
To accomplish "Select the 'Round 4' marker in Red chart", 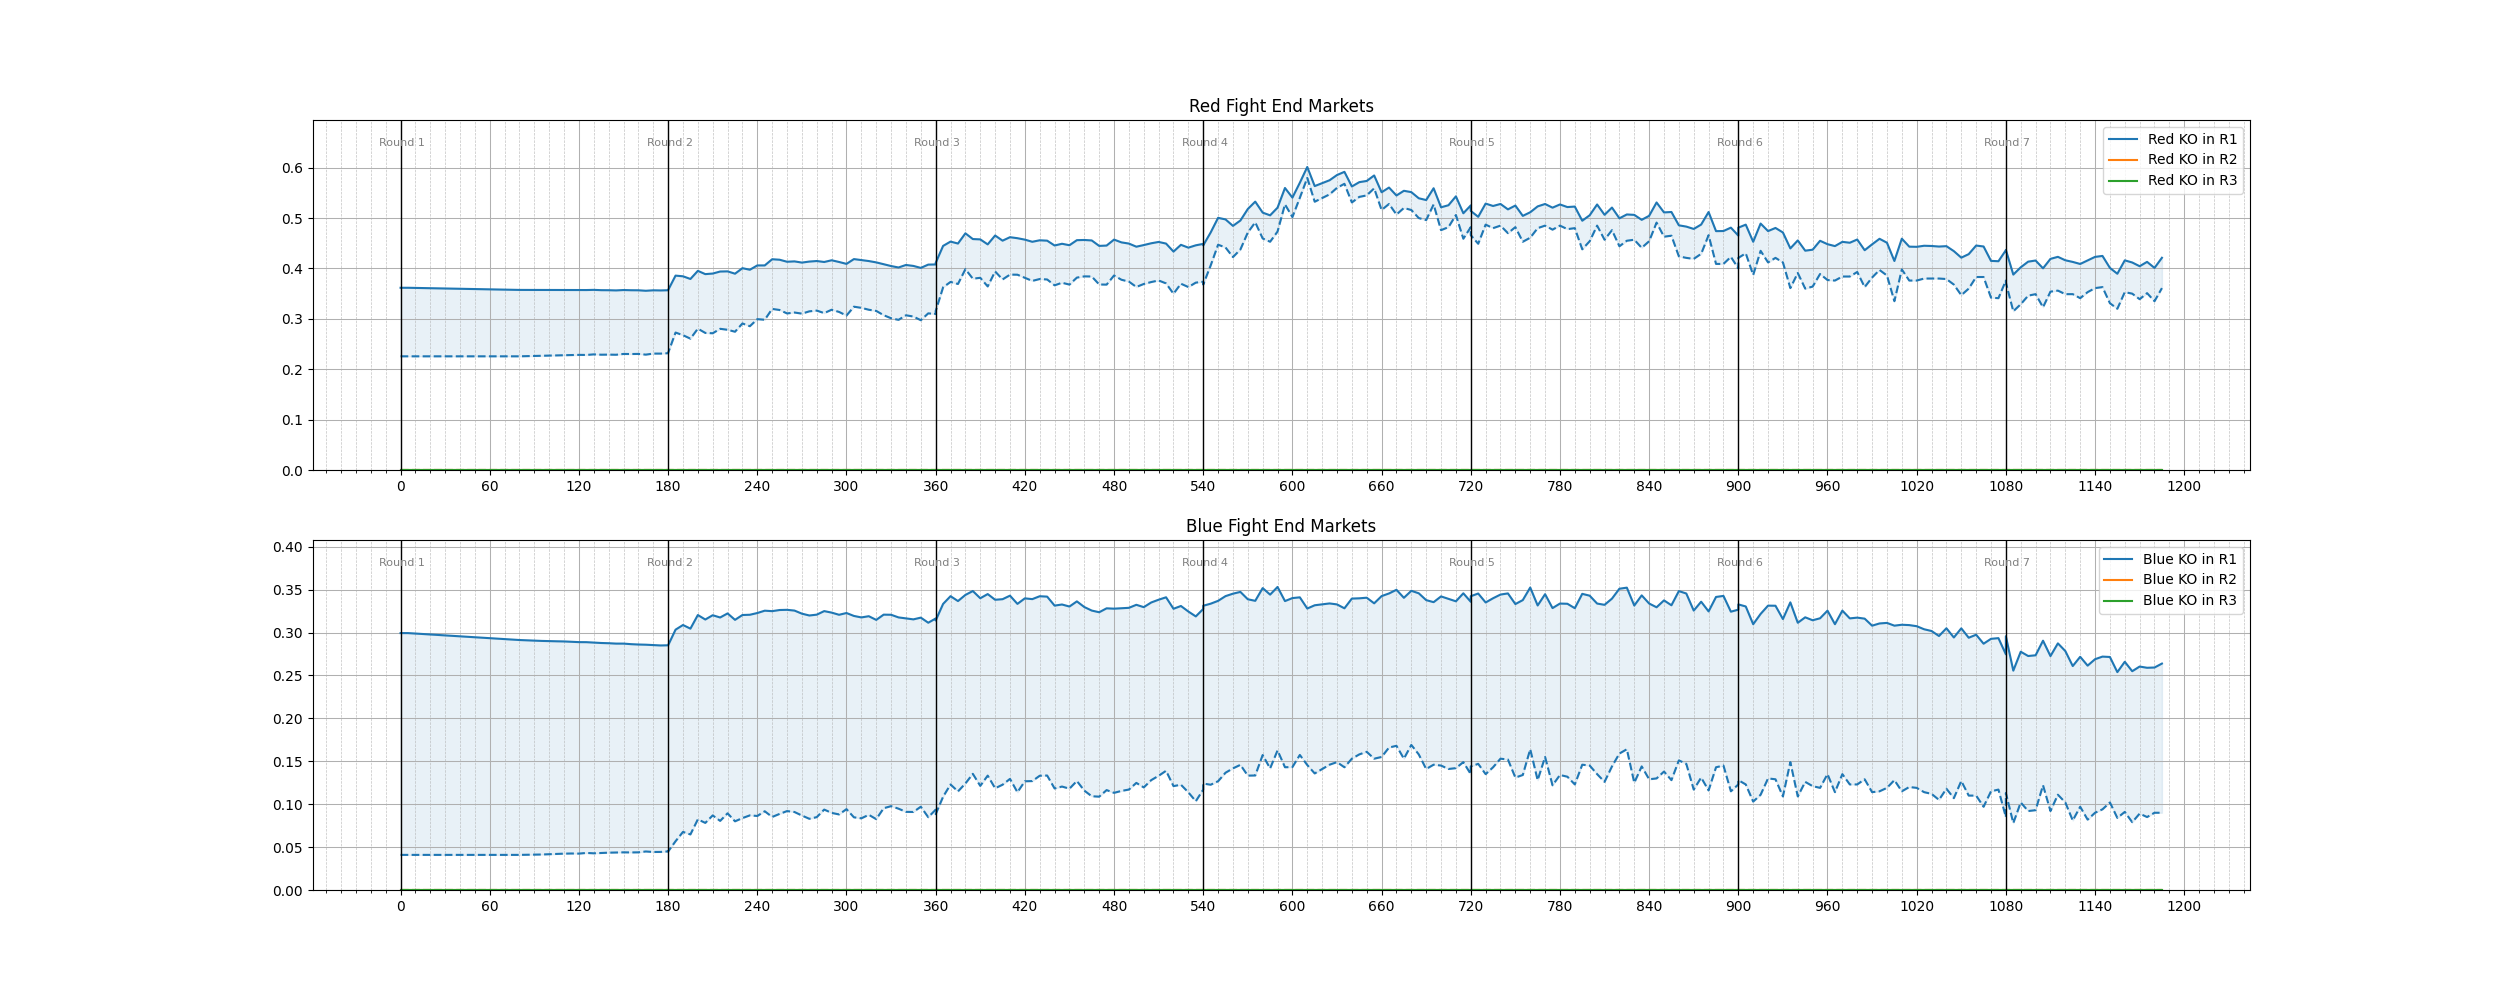I will (x=1204, y=142).
